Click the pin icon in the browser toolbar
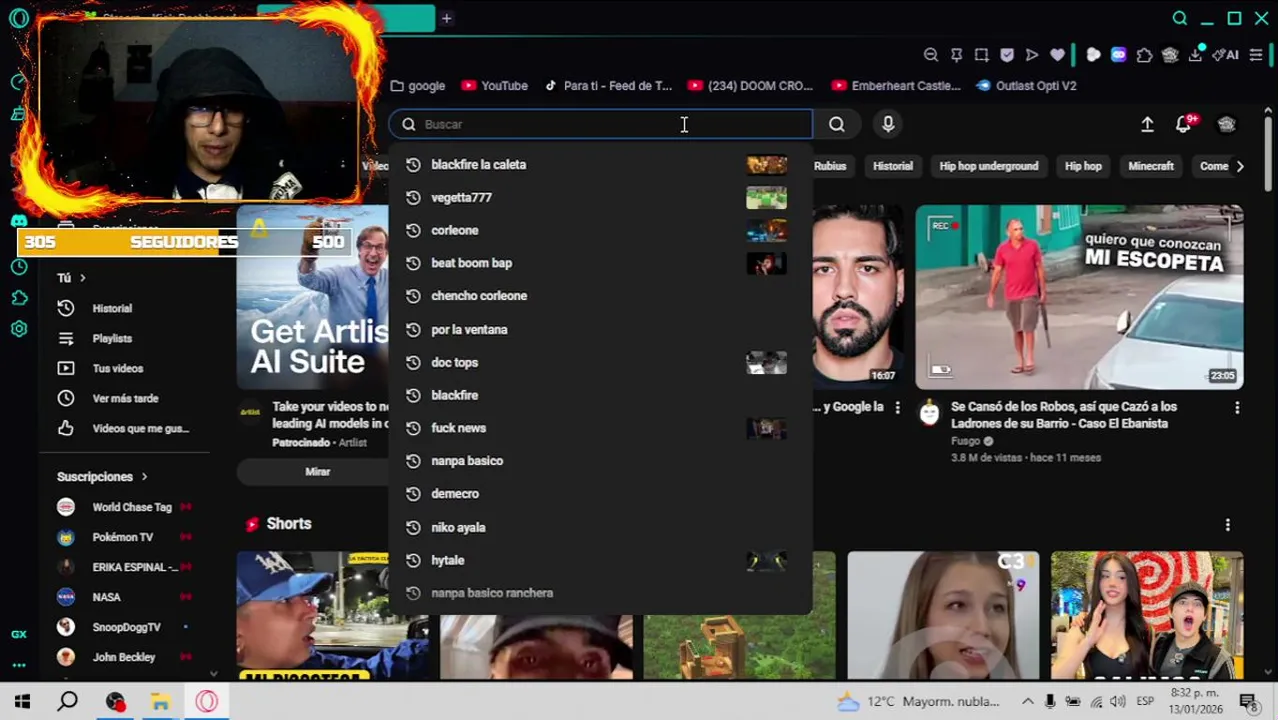The height and width of the screenshot is (720, 1278). pyautogui.click(x=956, y=55)
